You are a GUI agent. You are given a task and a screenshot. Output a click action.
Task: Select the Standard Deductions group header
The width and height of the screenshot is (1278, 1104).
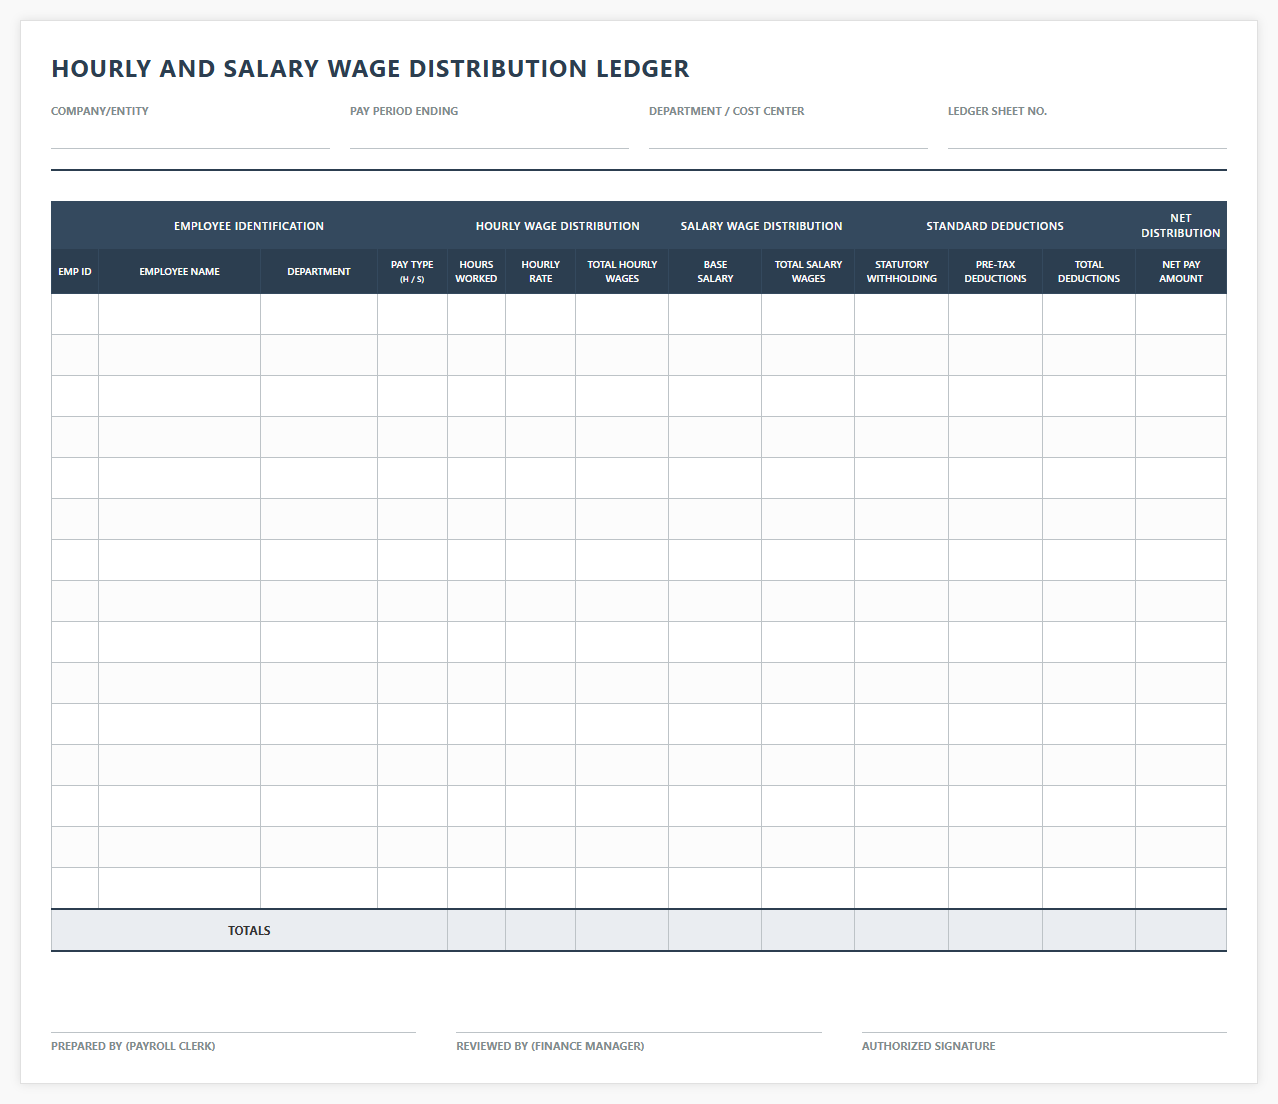(995, 226)
